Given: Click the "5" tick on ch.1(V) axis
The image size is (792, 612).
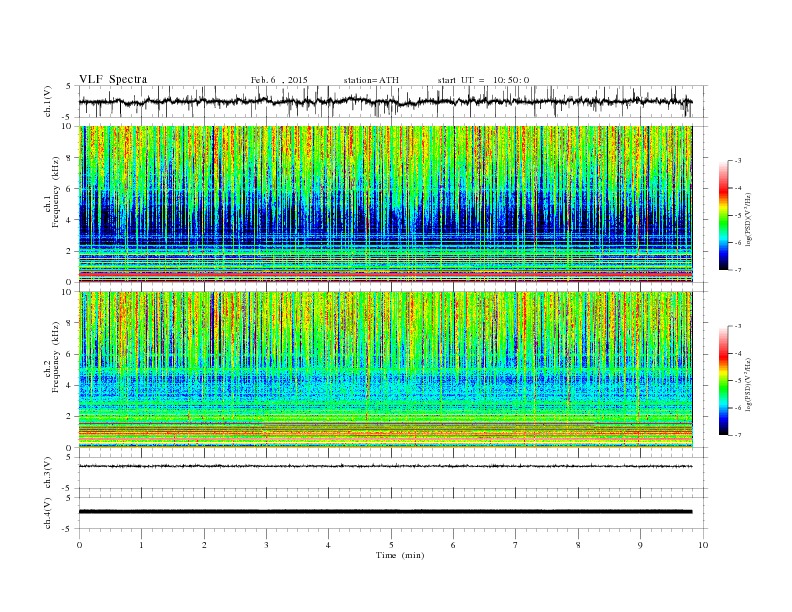Looking at the screenshot, I should pos(70,87).
